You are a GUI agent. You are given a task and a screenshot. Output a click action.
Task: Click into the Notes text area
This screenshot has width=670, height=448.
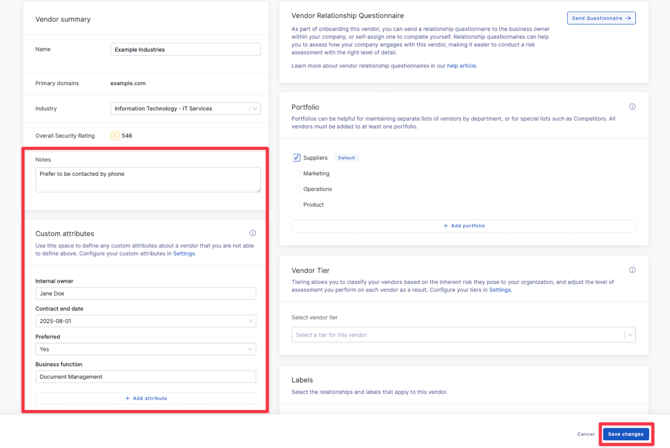147,179
